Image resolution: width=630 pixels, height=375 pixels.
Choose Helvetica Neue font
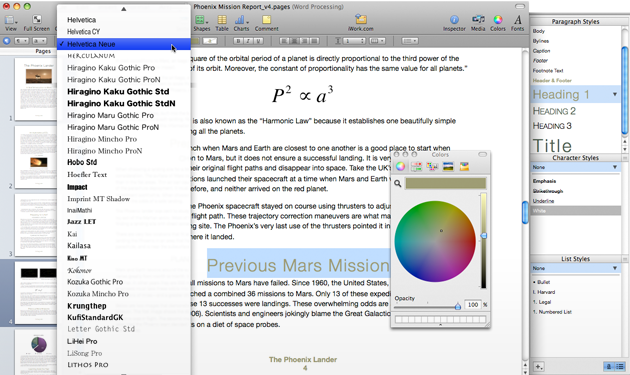(124, 44)
